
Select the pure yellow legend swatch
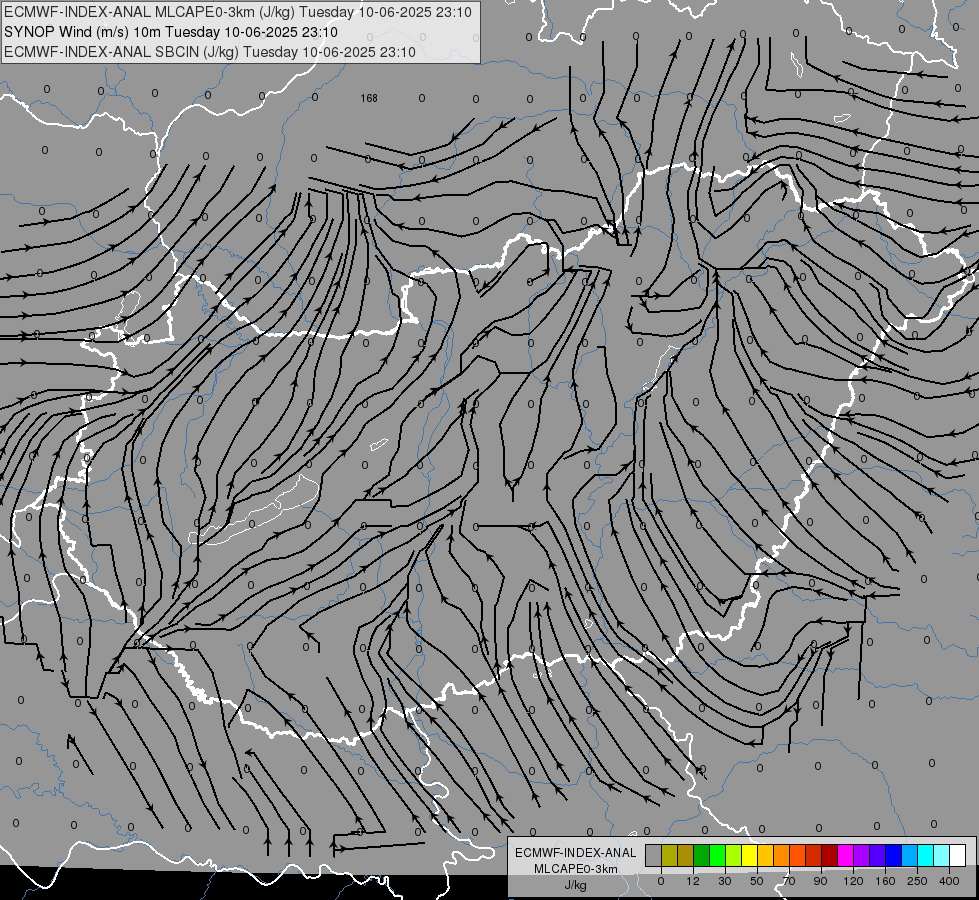tap(749, 855)
